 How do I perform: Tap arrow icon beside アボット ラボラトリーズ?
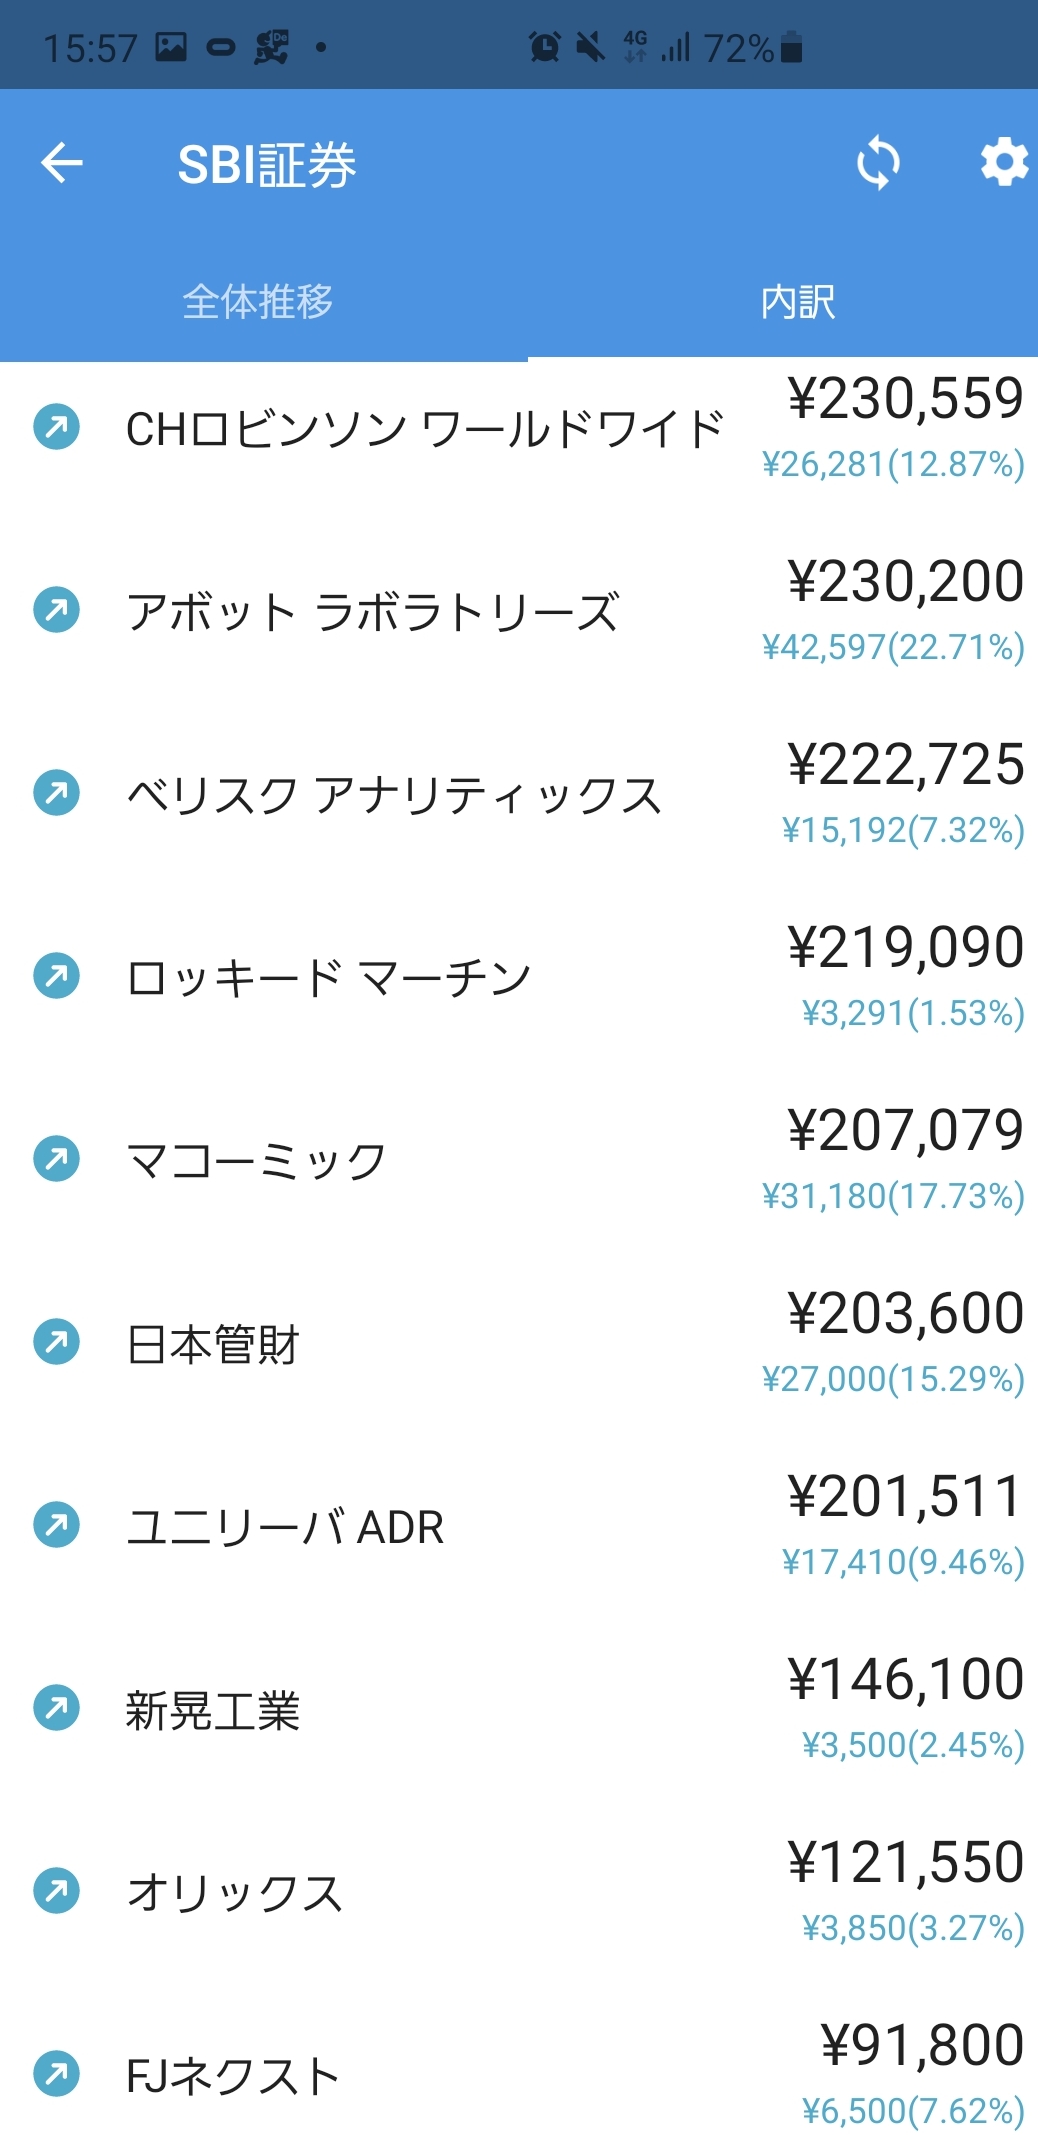pos(56,610)
